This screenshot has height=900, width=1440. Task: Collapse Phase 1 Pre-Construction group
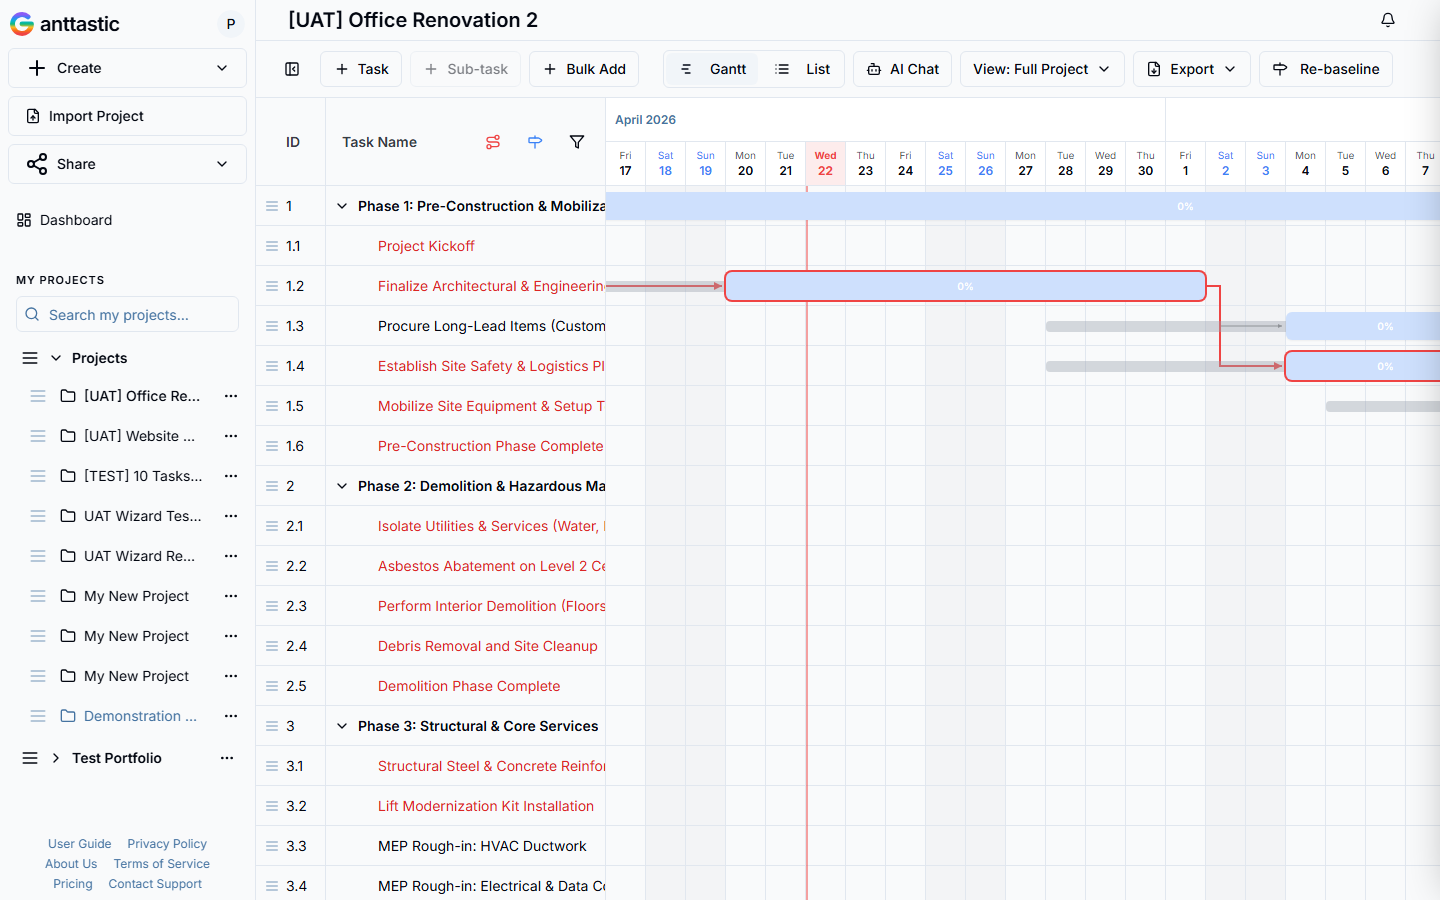pyautogui.click(x=342, y=206)
